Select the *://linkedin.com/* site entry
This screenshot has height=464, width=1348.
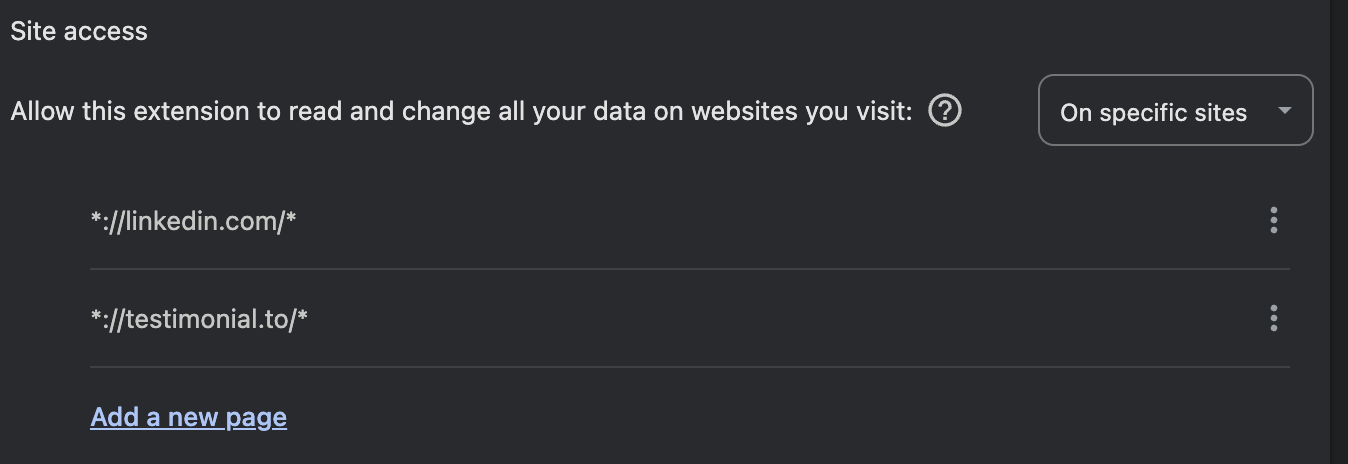click(x=690, y=220)
